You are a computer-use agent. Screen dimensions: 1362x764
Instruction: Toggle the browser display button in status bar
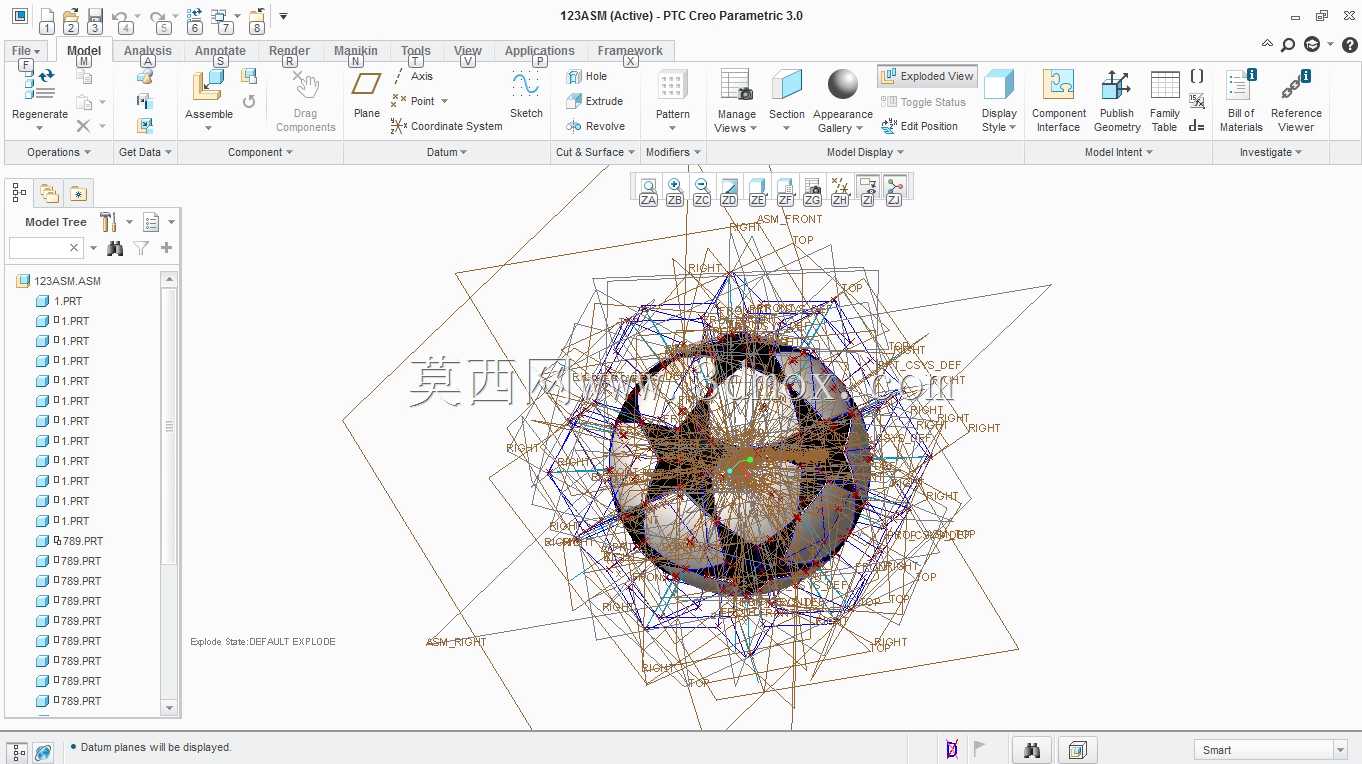tap(43, 751)
